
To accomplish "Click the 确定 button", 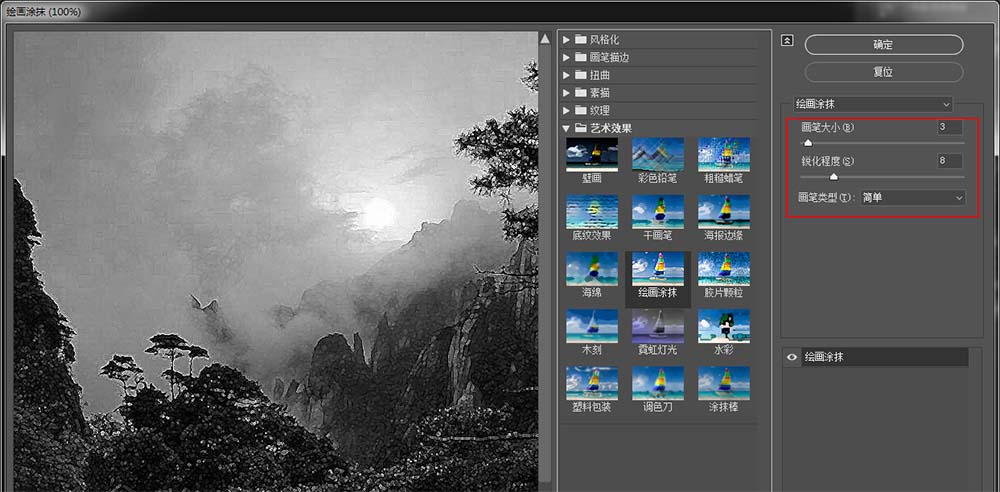I will coord(883,45).
